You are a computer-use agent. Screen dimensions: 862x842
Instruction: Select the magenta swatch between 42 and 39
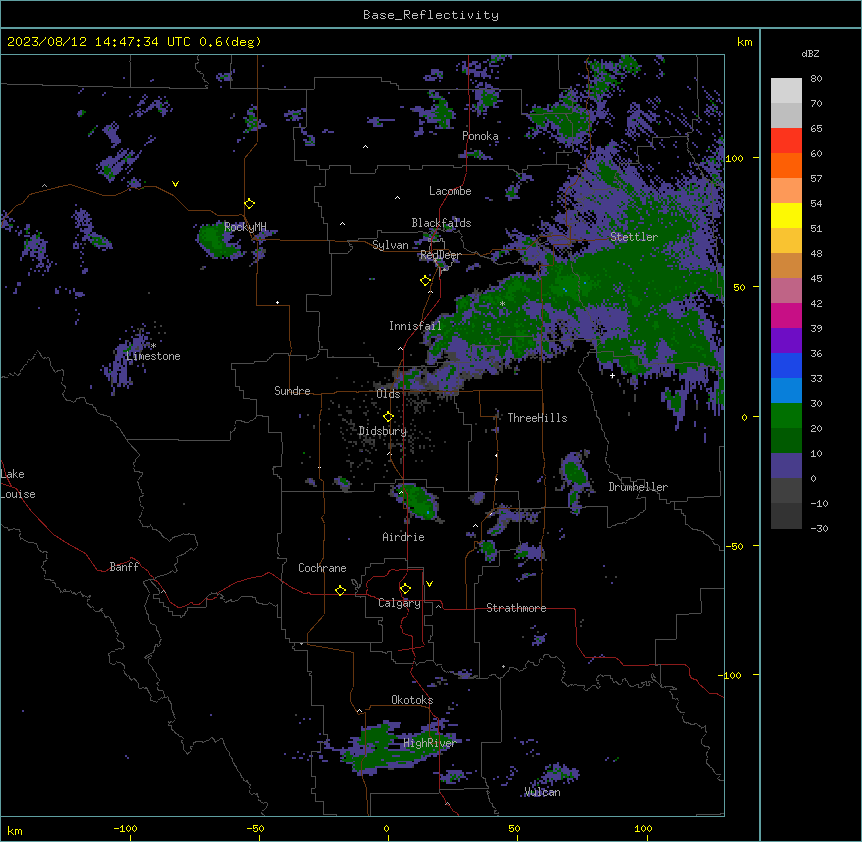click(786, 315)
